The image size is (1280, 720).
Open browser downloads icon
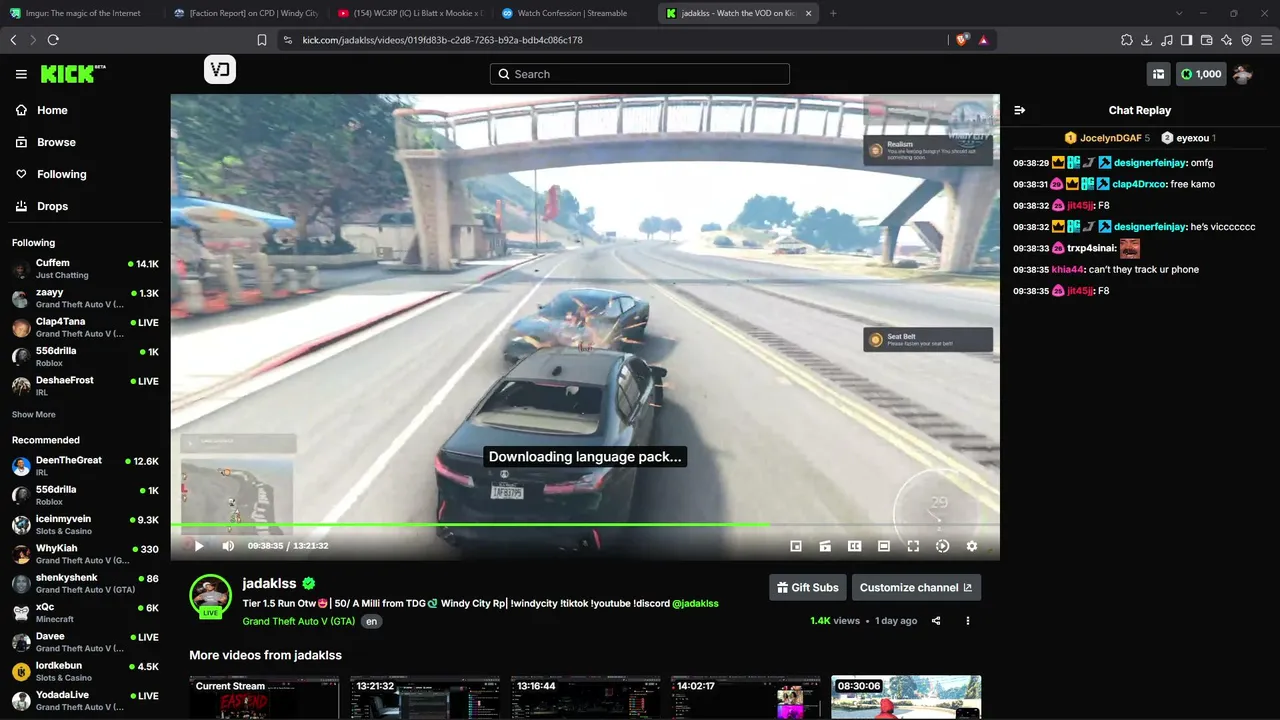point(1147,40)
